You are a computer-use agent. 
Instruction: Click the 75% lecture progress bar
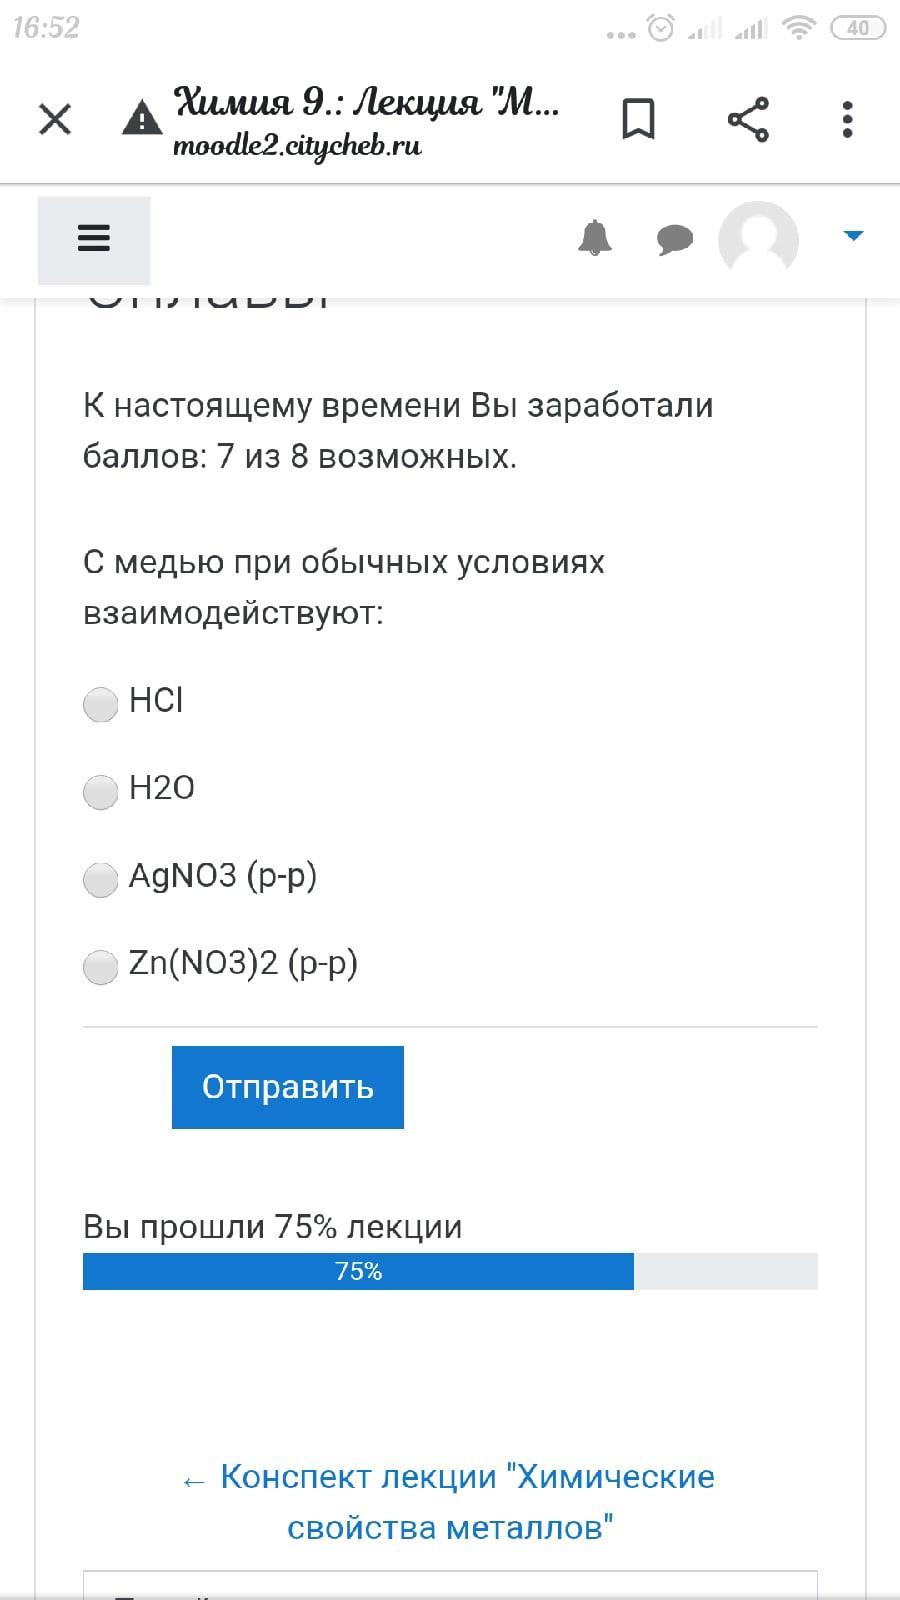point(450,1271)
